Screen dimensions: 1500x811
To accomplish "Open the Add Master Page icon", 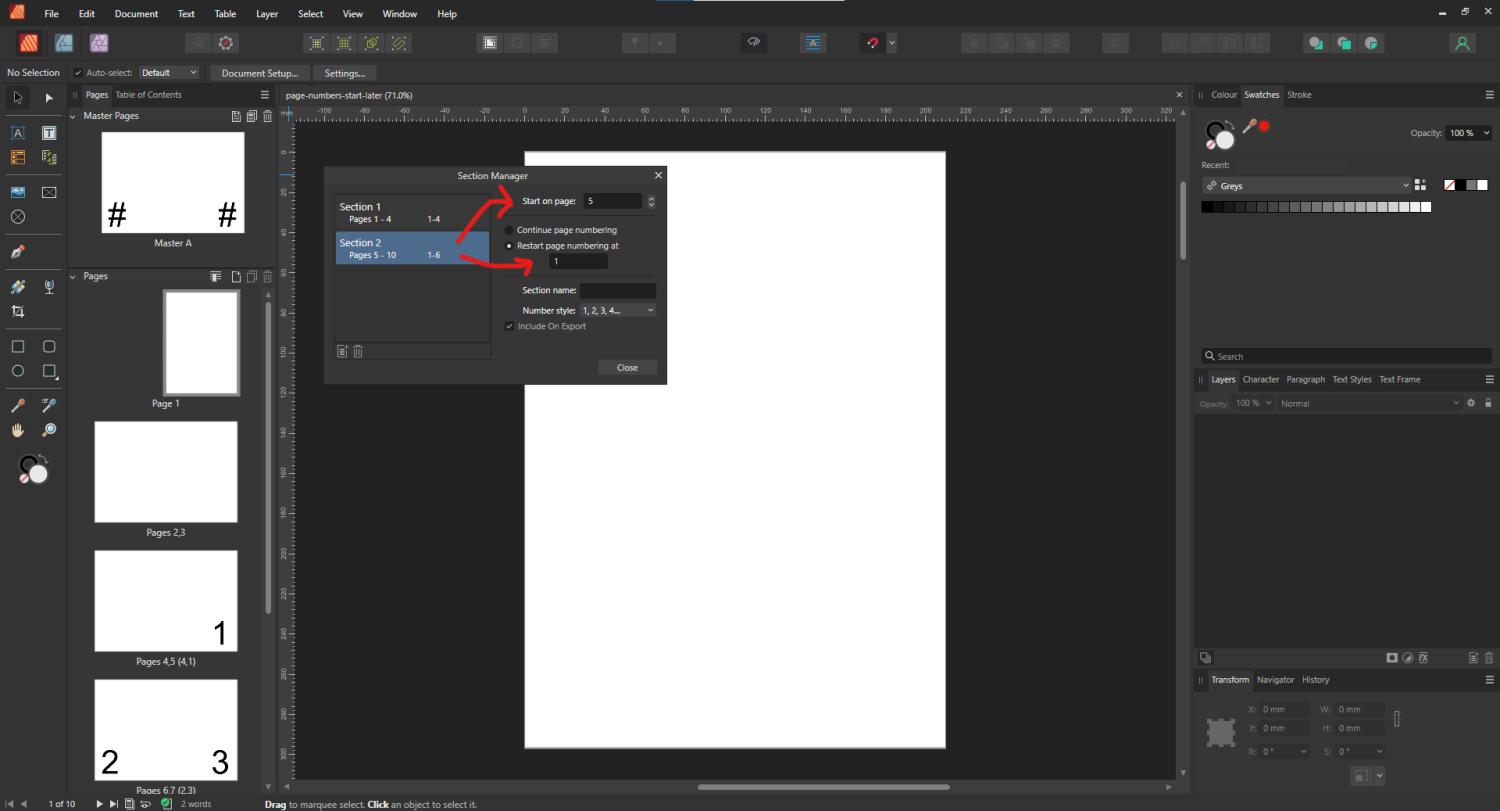I will [236, 115].
